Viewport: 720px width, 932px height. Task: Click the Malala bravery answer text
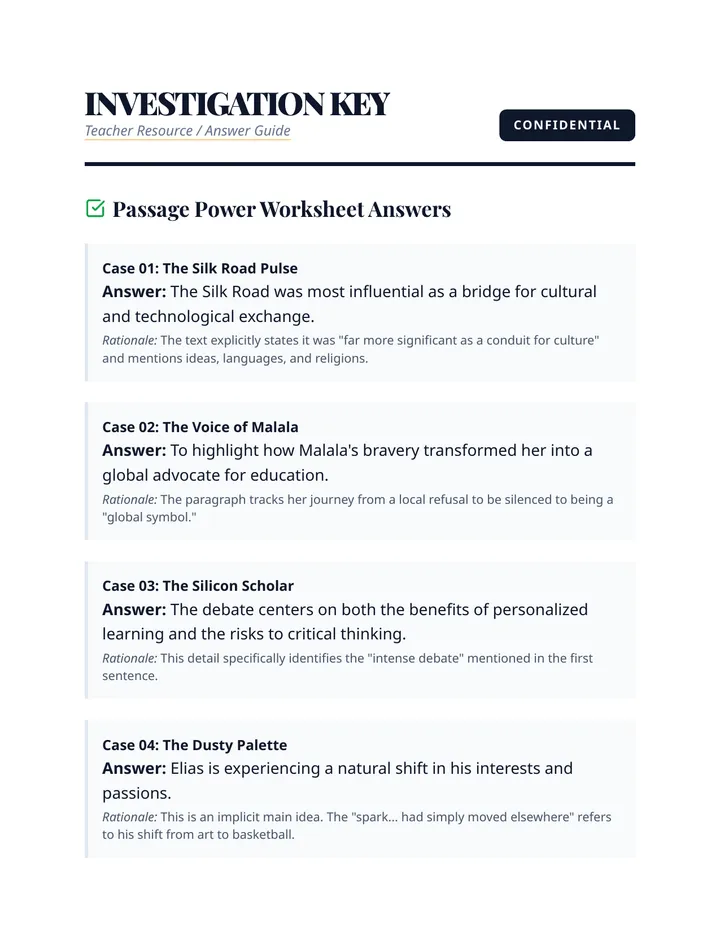tap(347, 462)
